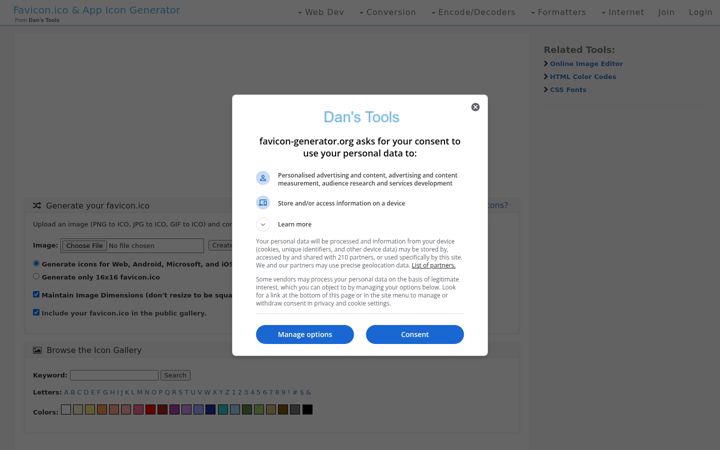Screen dimensions: 720x450
Task: Click the Manage options button
Action: click(305, 334)
